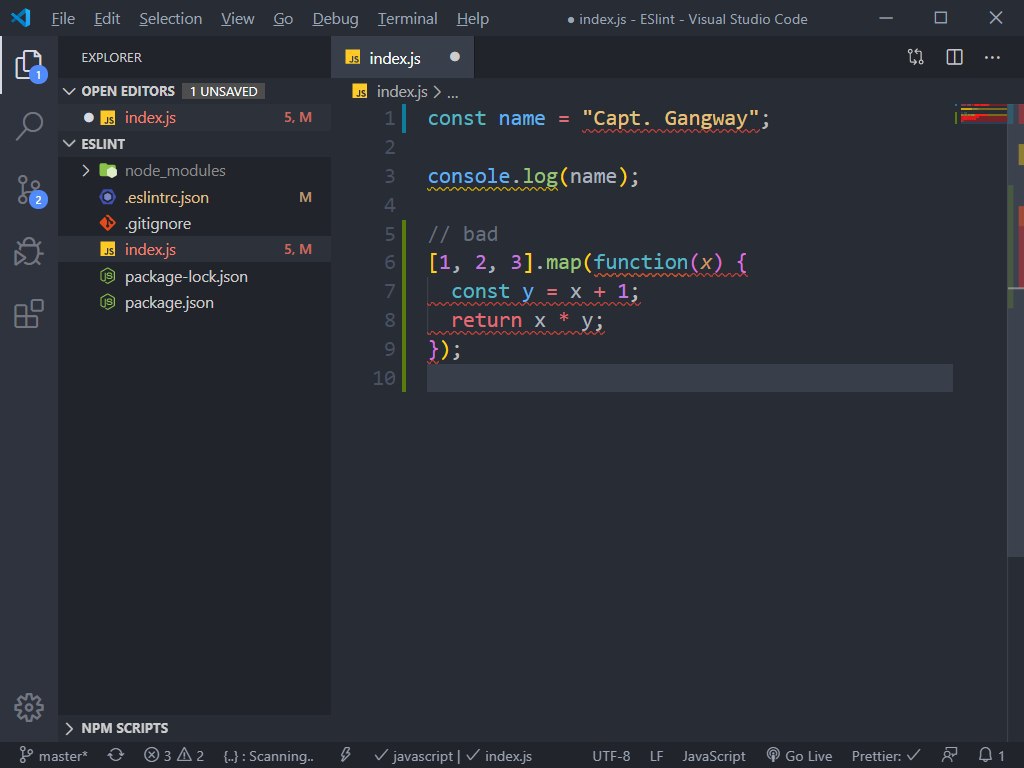The width and height of the screenshot is (1024, 768).
Task: Click the Scanning status item
Action: click(x=268, y=756)
